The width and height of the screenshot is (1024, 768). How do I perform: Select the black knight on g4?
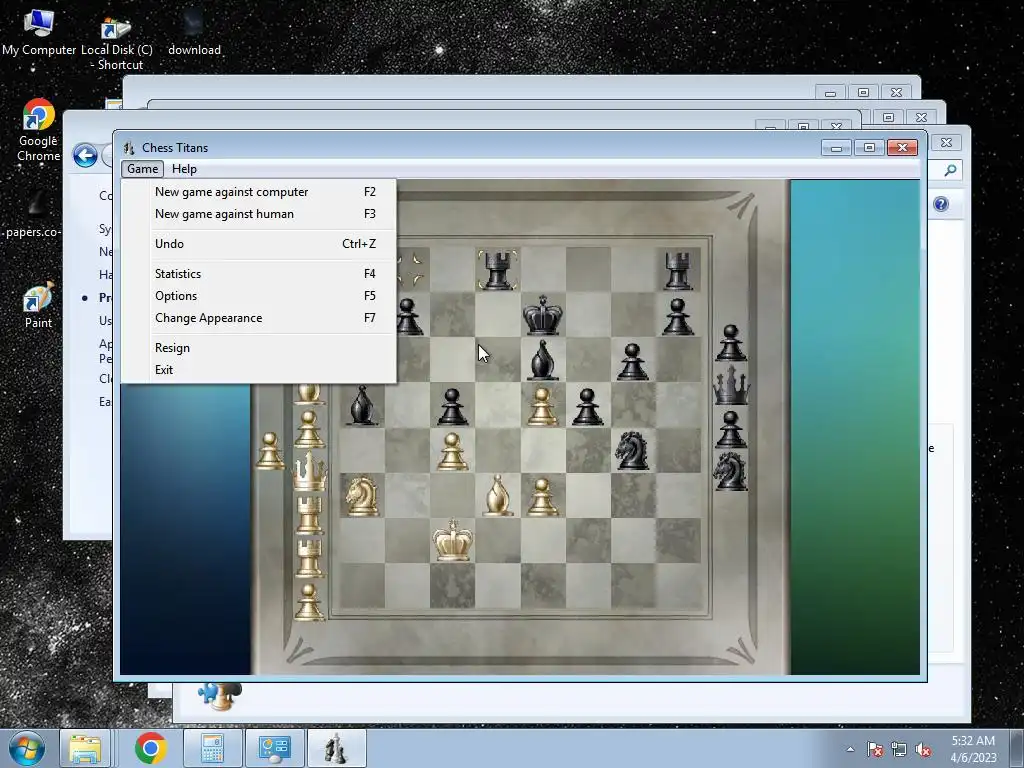(x=632, y=451)
